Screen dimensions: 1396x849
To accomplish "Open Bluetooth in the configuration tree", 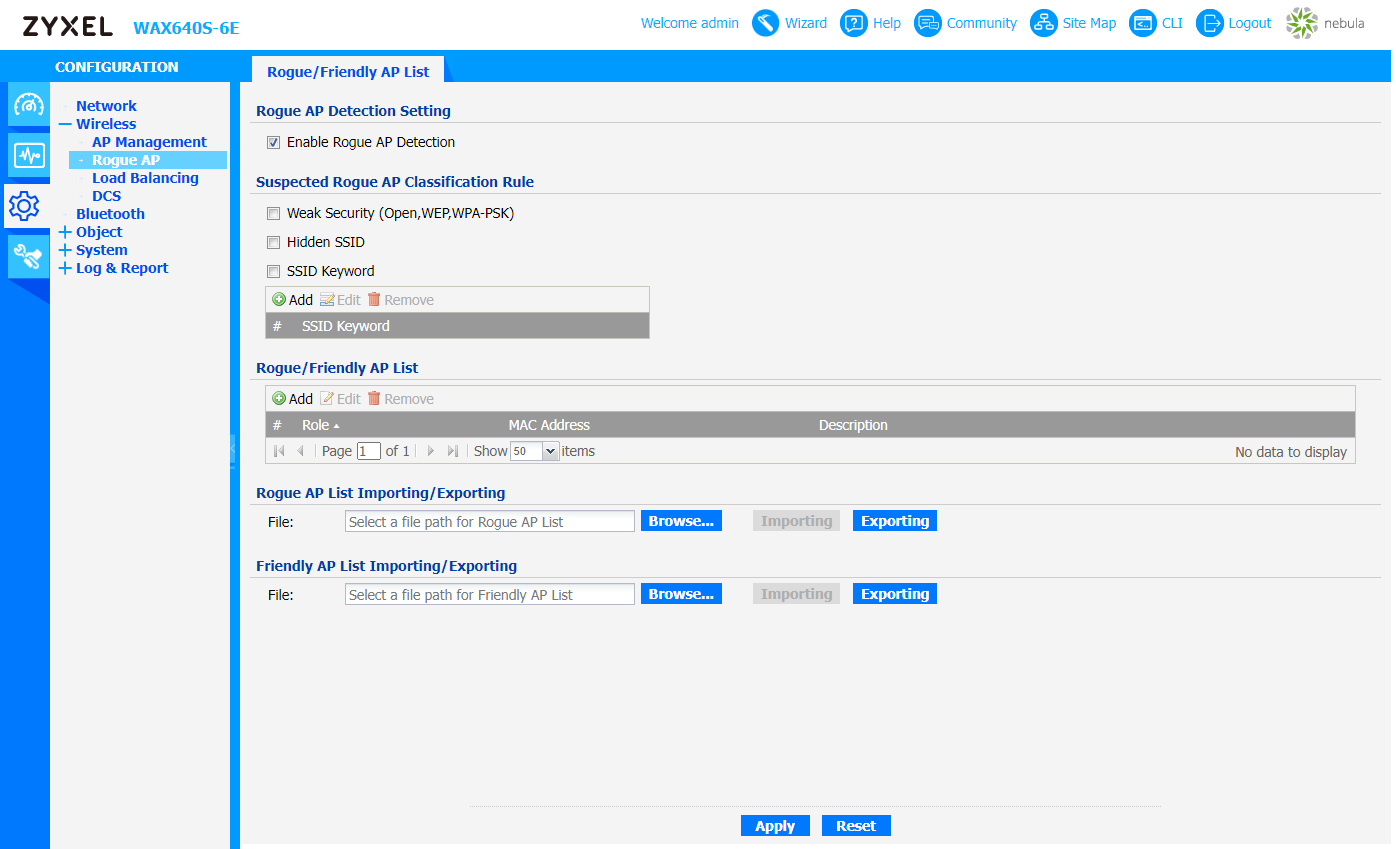I will [x=110, y=214].
